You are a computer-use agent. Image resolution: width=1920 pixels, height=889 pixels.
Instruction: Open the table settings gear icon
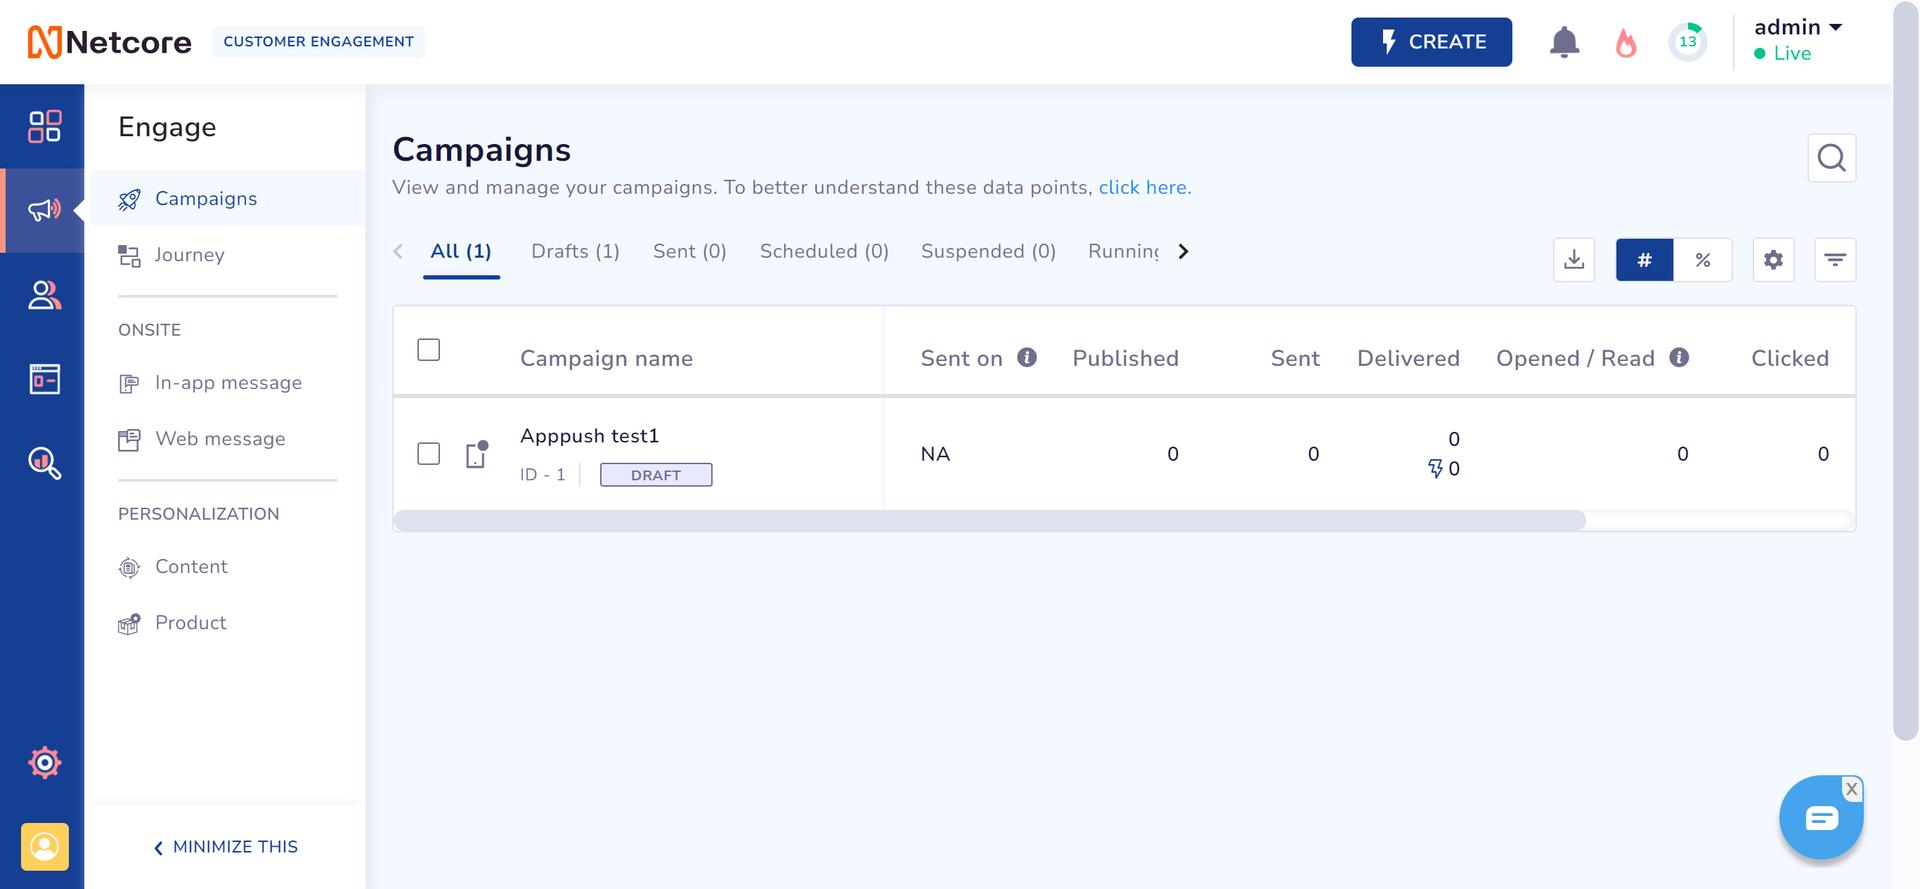[x=1773, y=260]
